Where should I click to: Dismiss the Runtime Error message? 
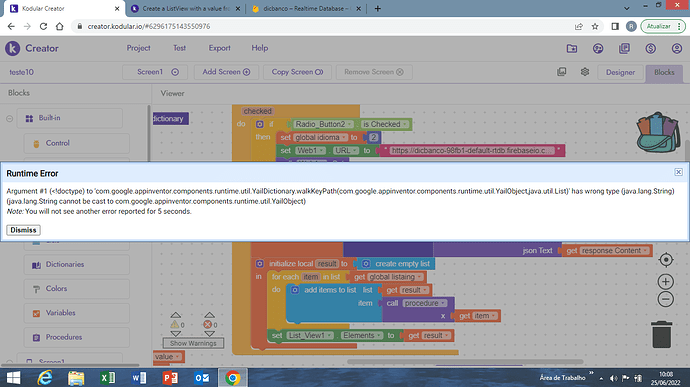[23, 230]
